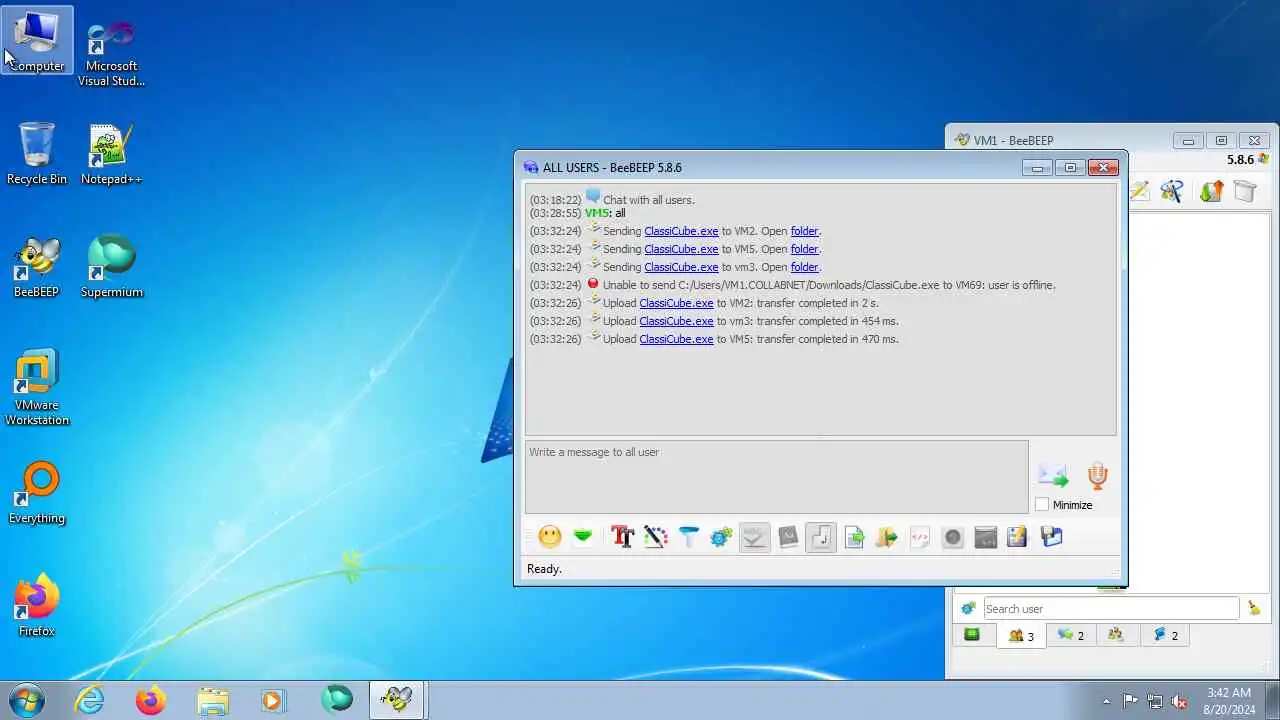Click the broom icon beside Search user
This screenshot has height=720, width=1280.
1254,608
